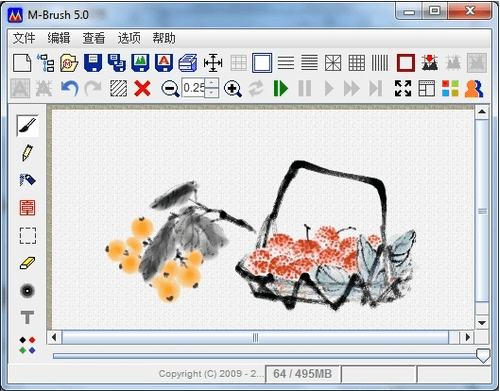The image size is (500, 391).
Task: Select the black blur dot tool
Action: point(27,290)
